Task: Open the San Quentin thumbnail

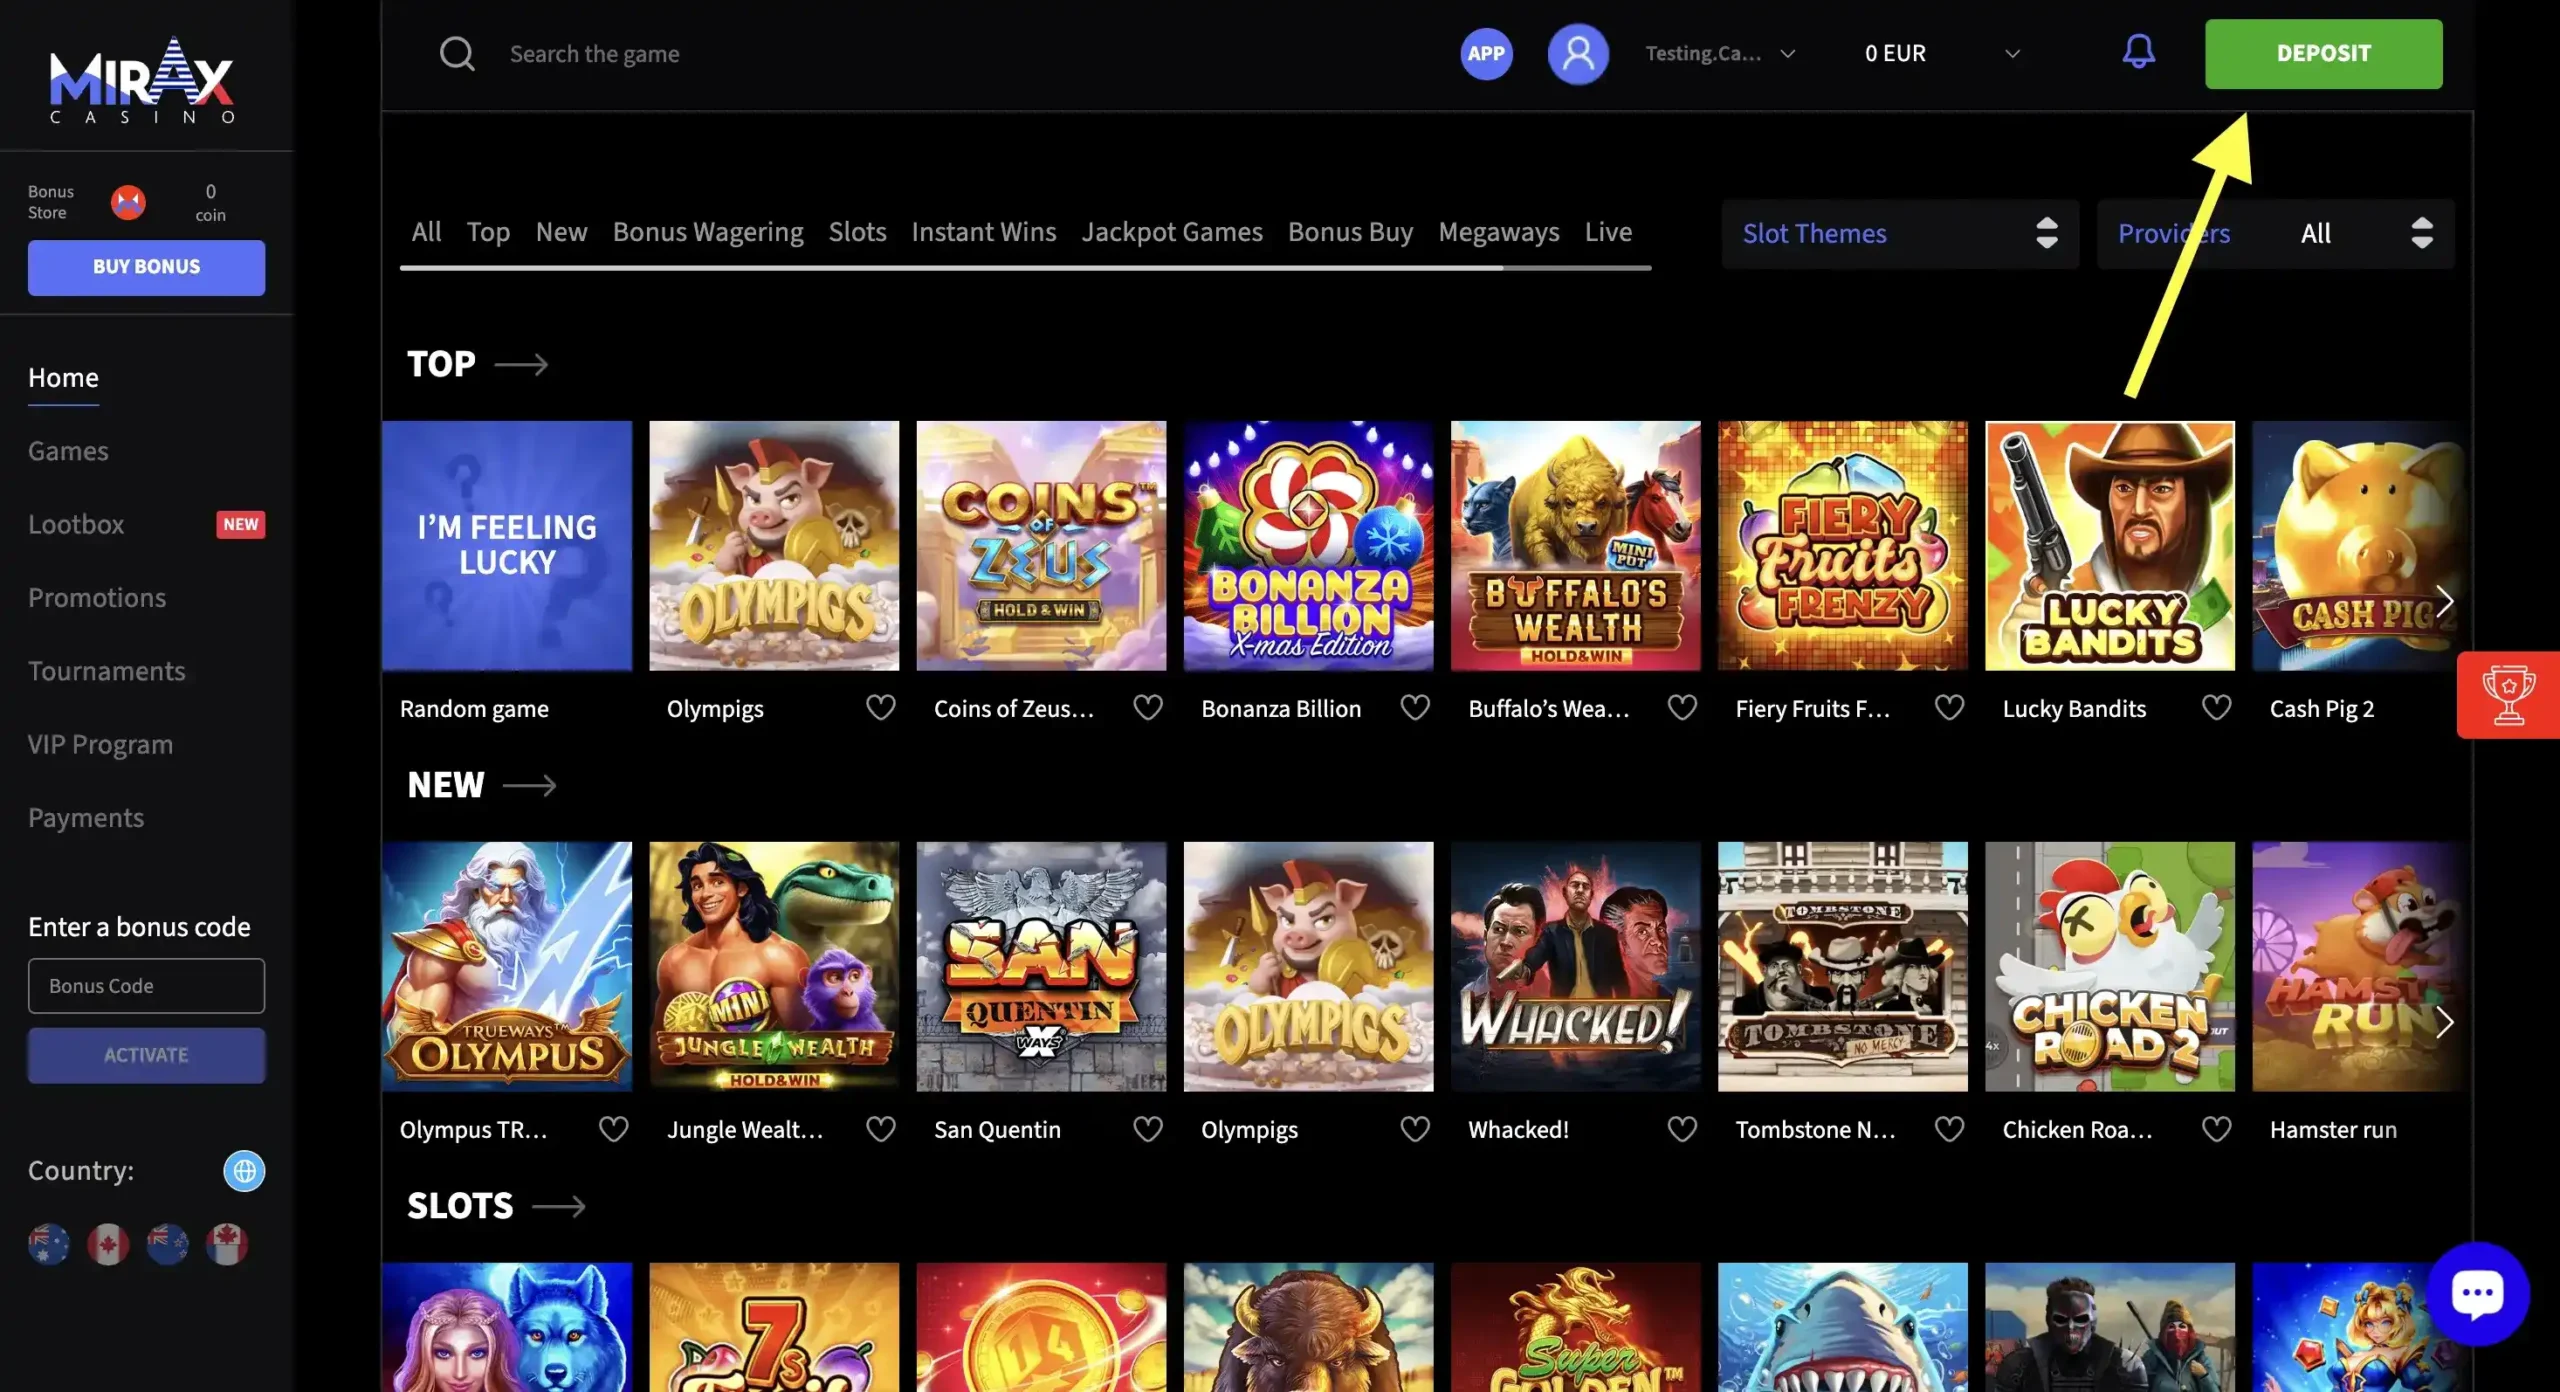Action: click(1041, 967)
